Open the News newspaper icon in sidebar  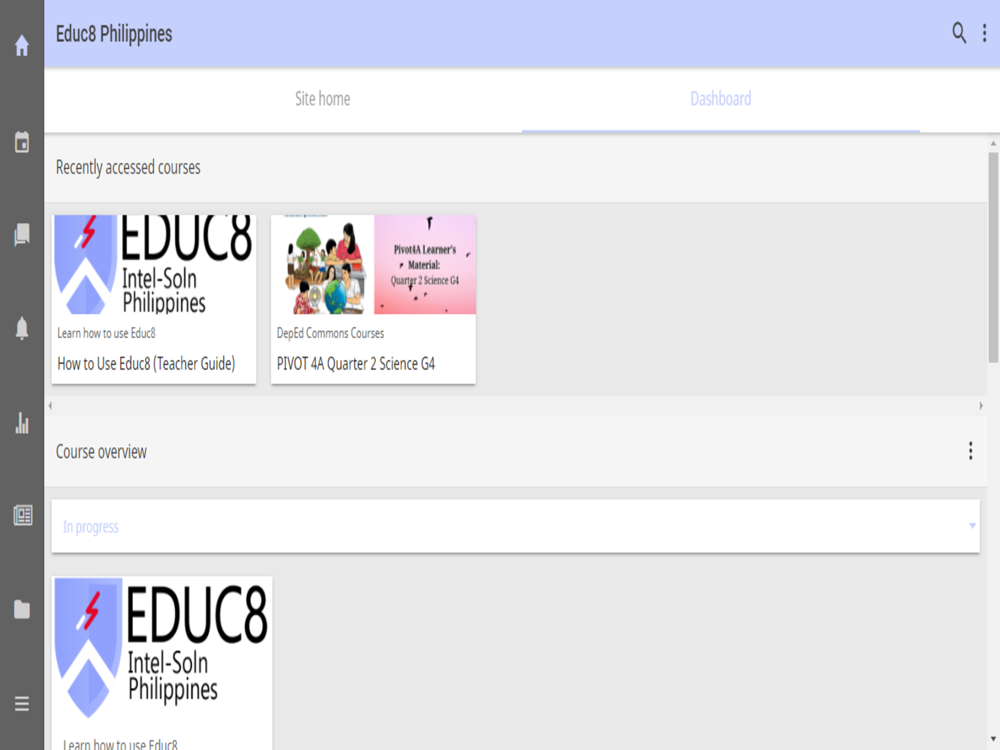23,515
